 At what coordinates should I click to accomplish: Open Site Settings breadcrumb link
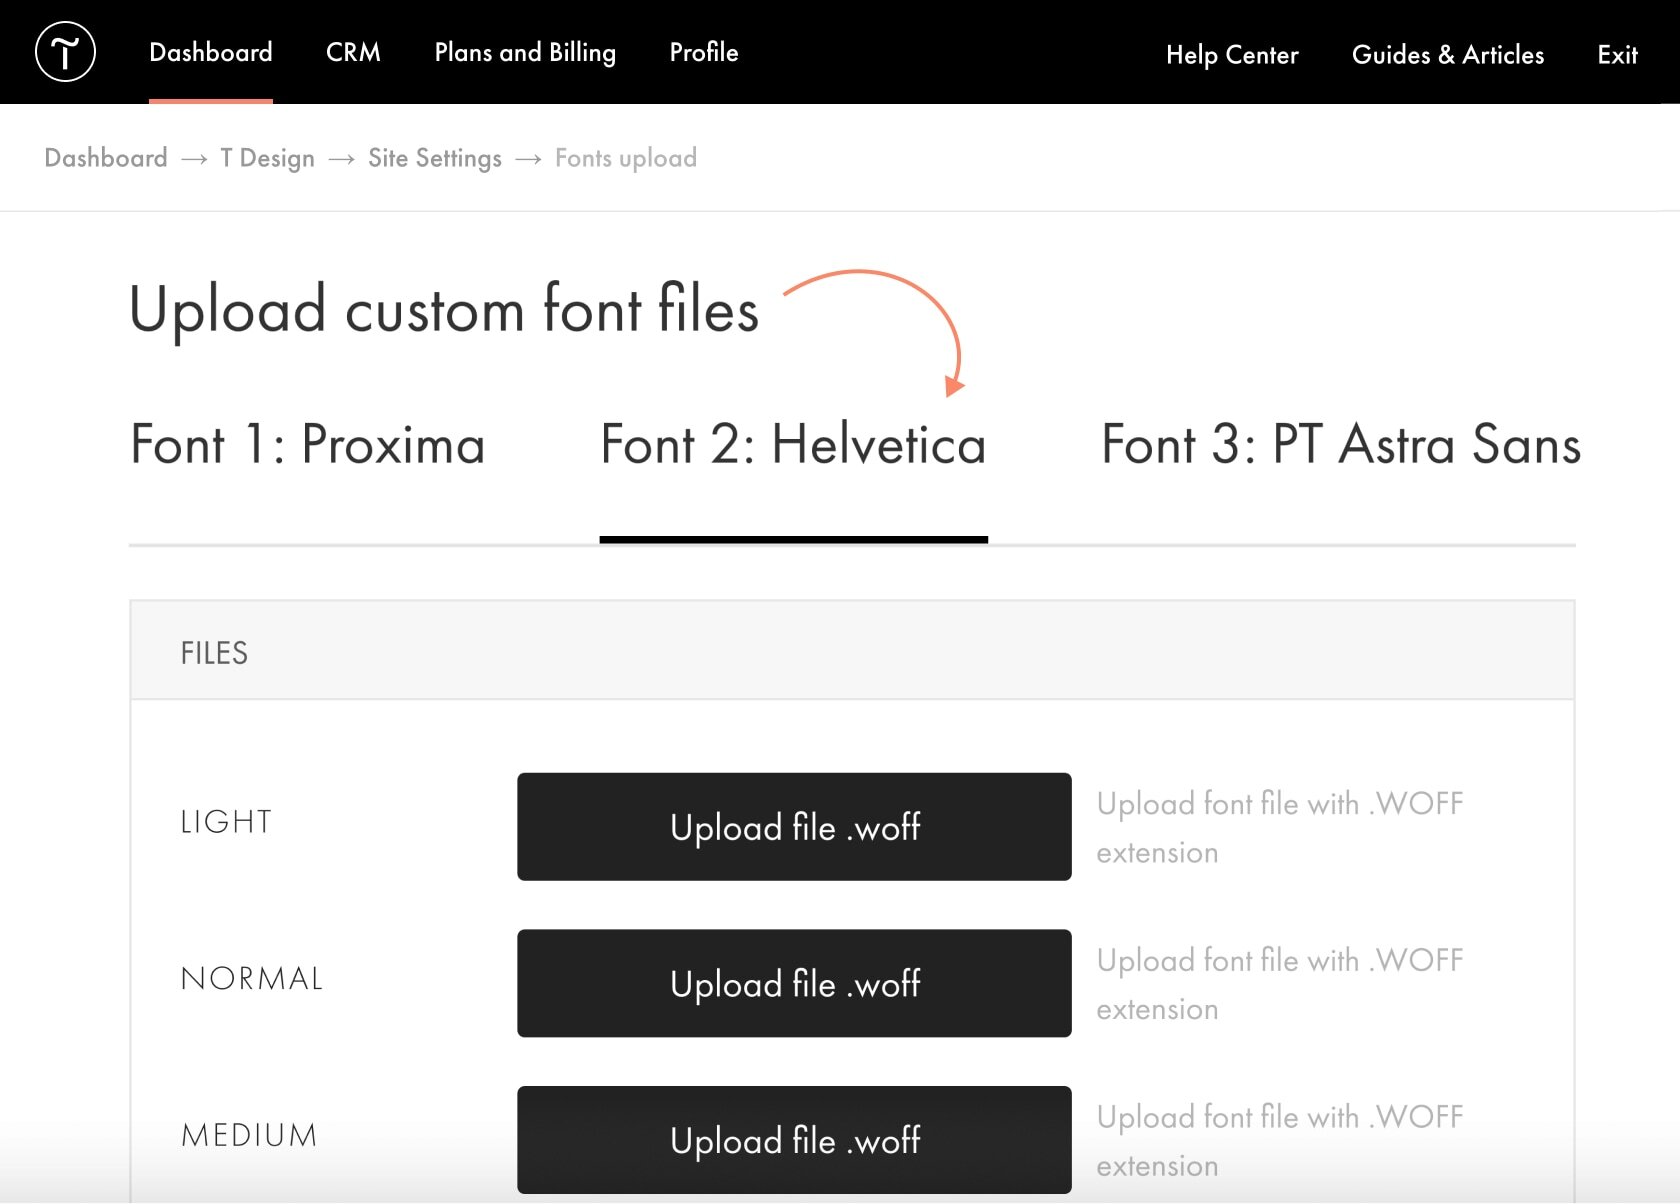click(434, 158)
